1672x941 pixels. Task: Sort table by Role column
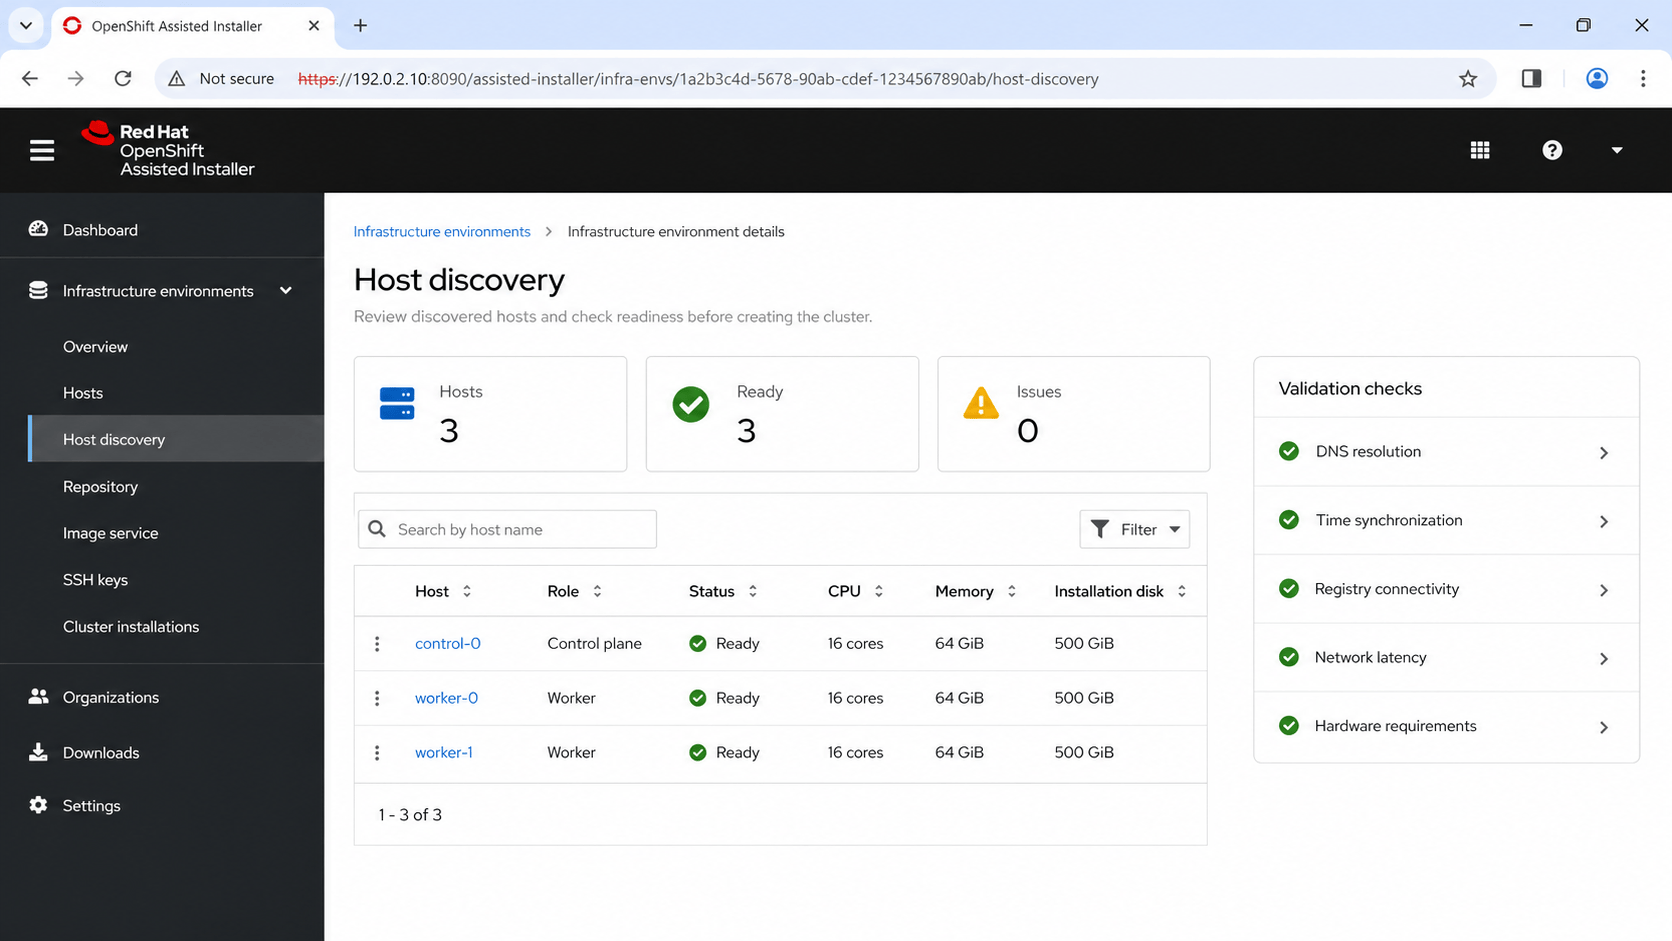click(x=575, y=591)
